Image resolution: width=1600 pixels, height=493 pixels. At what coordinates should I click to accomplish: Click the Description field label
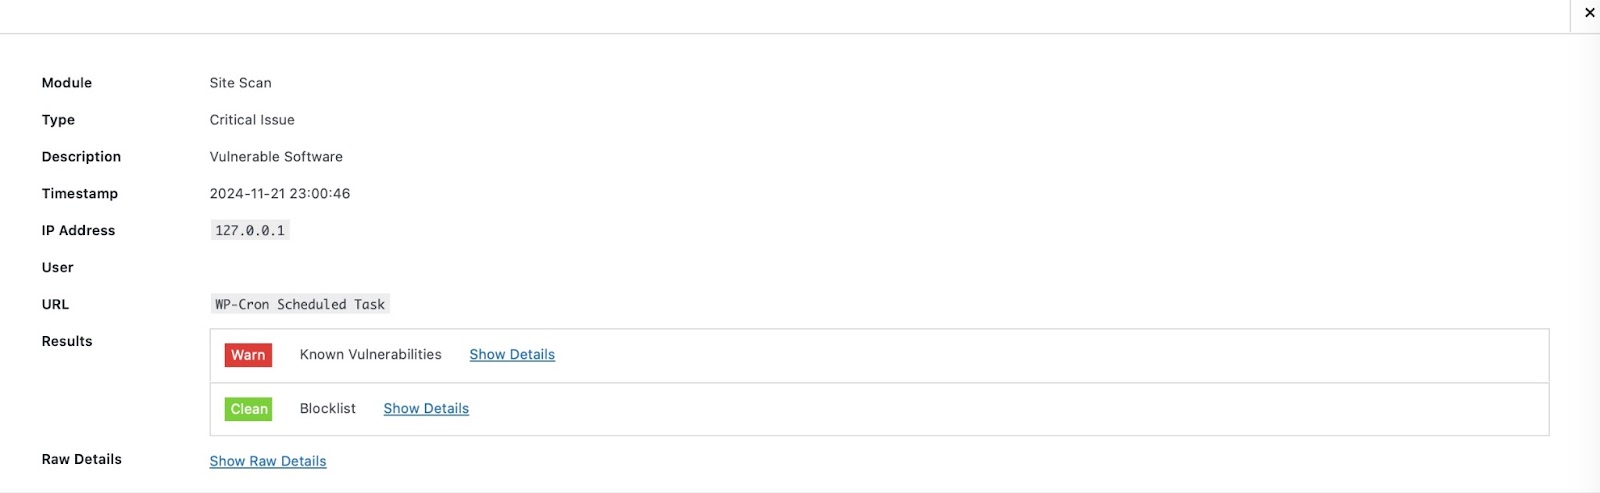click(81, 157)
